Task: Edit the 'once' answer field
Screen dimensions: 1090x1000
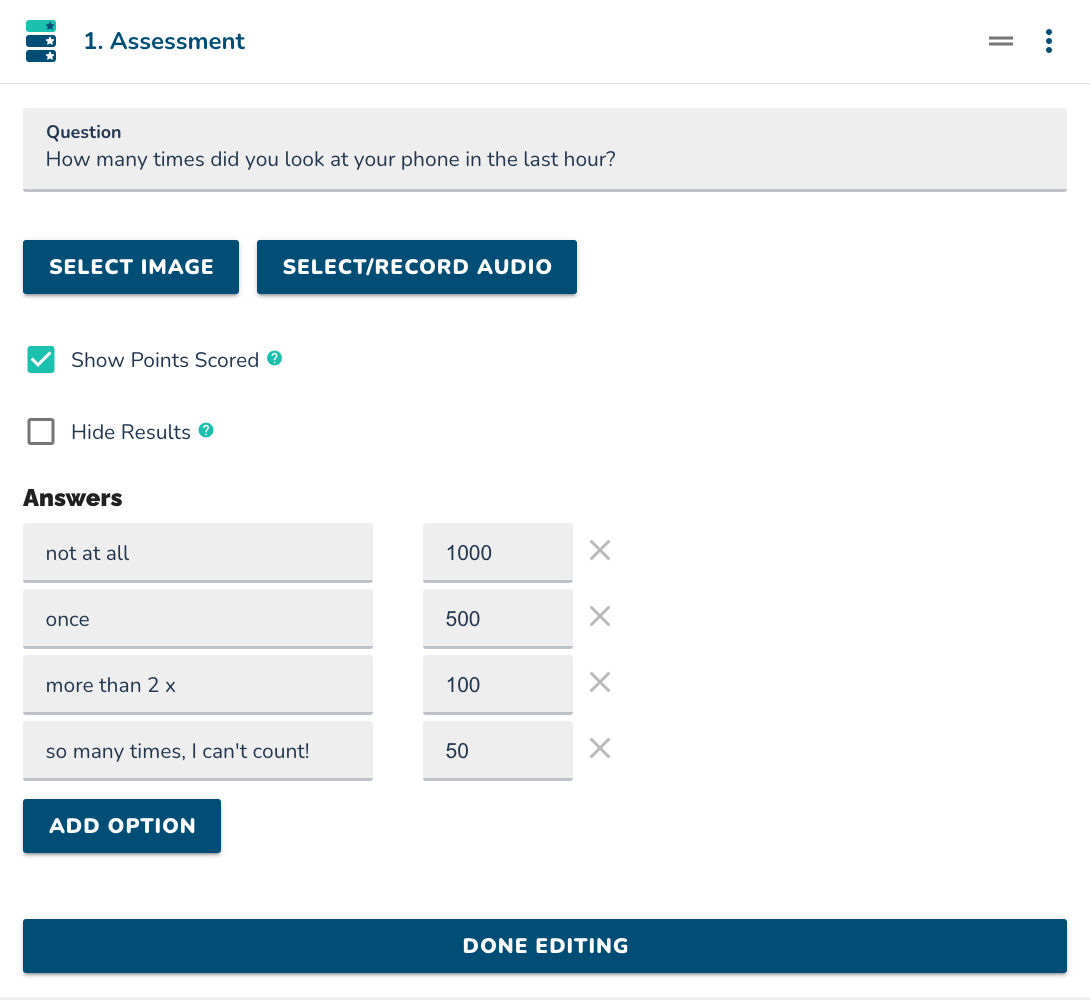Action: coord(198,619)
